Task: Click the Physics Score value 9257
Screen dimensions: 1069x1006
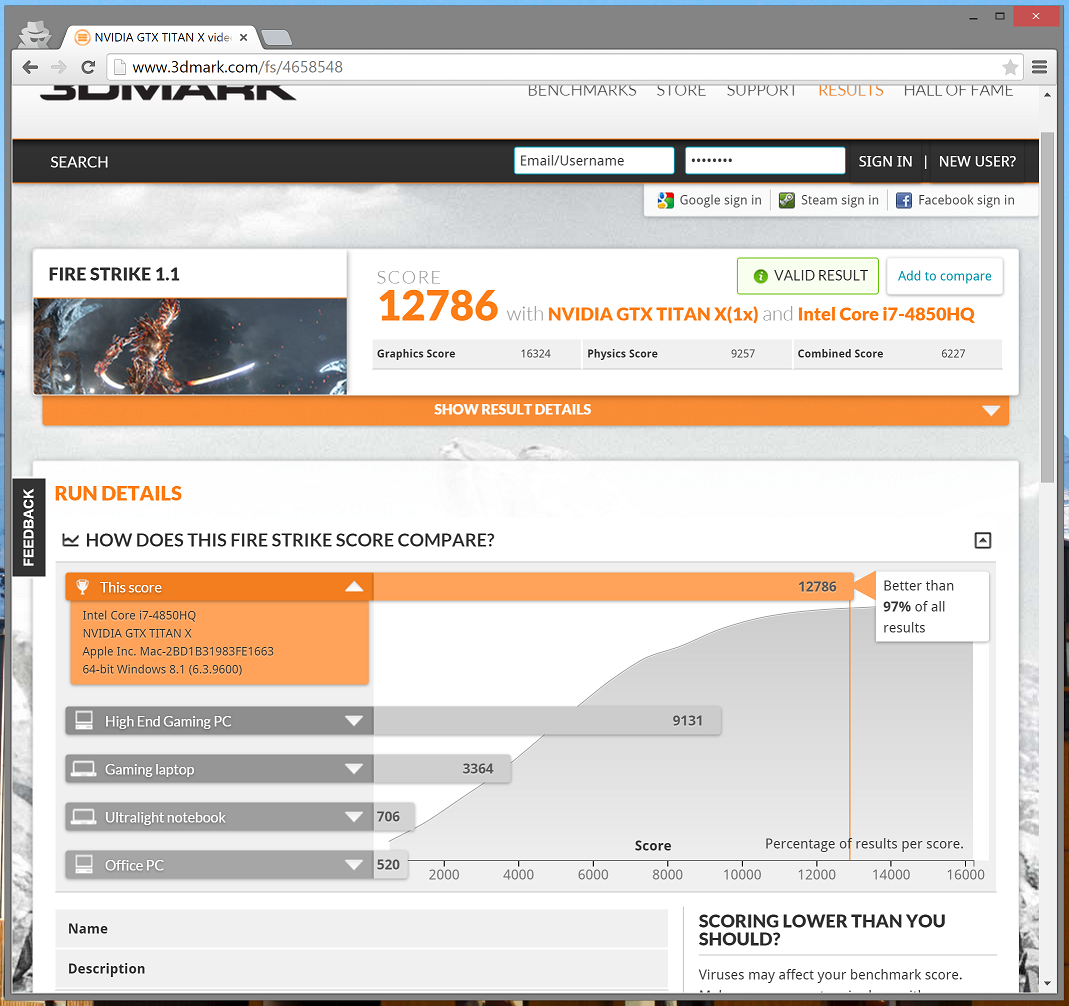Action: (x=742, y=354)
